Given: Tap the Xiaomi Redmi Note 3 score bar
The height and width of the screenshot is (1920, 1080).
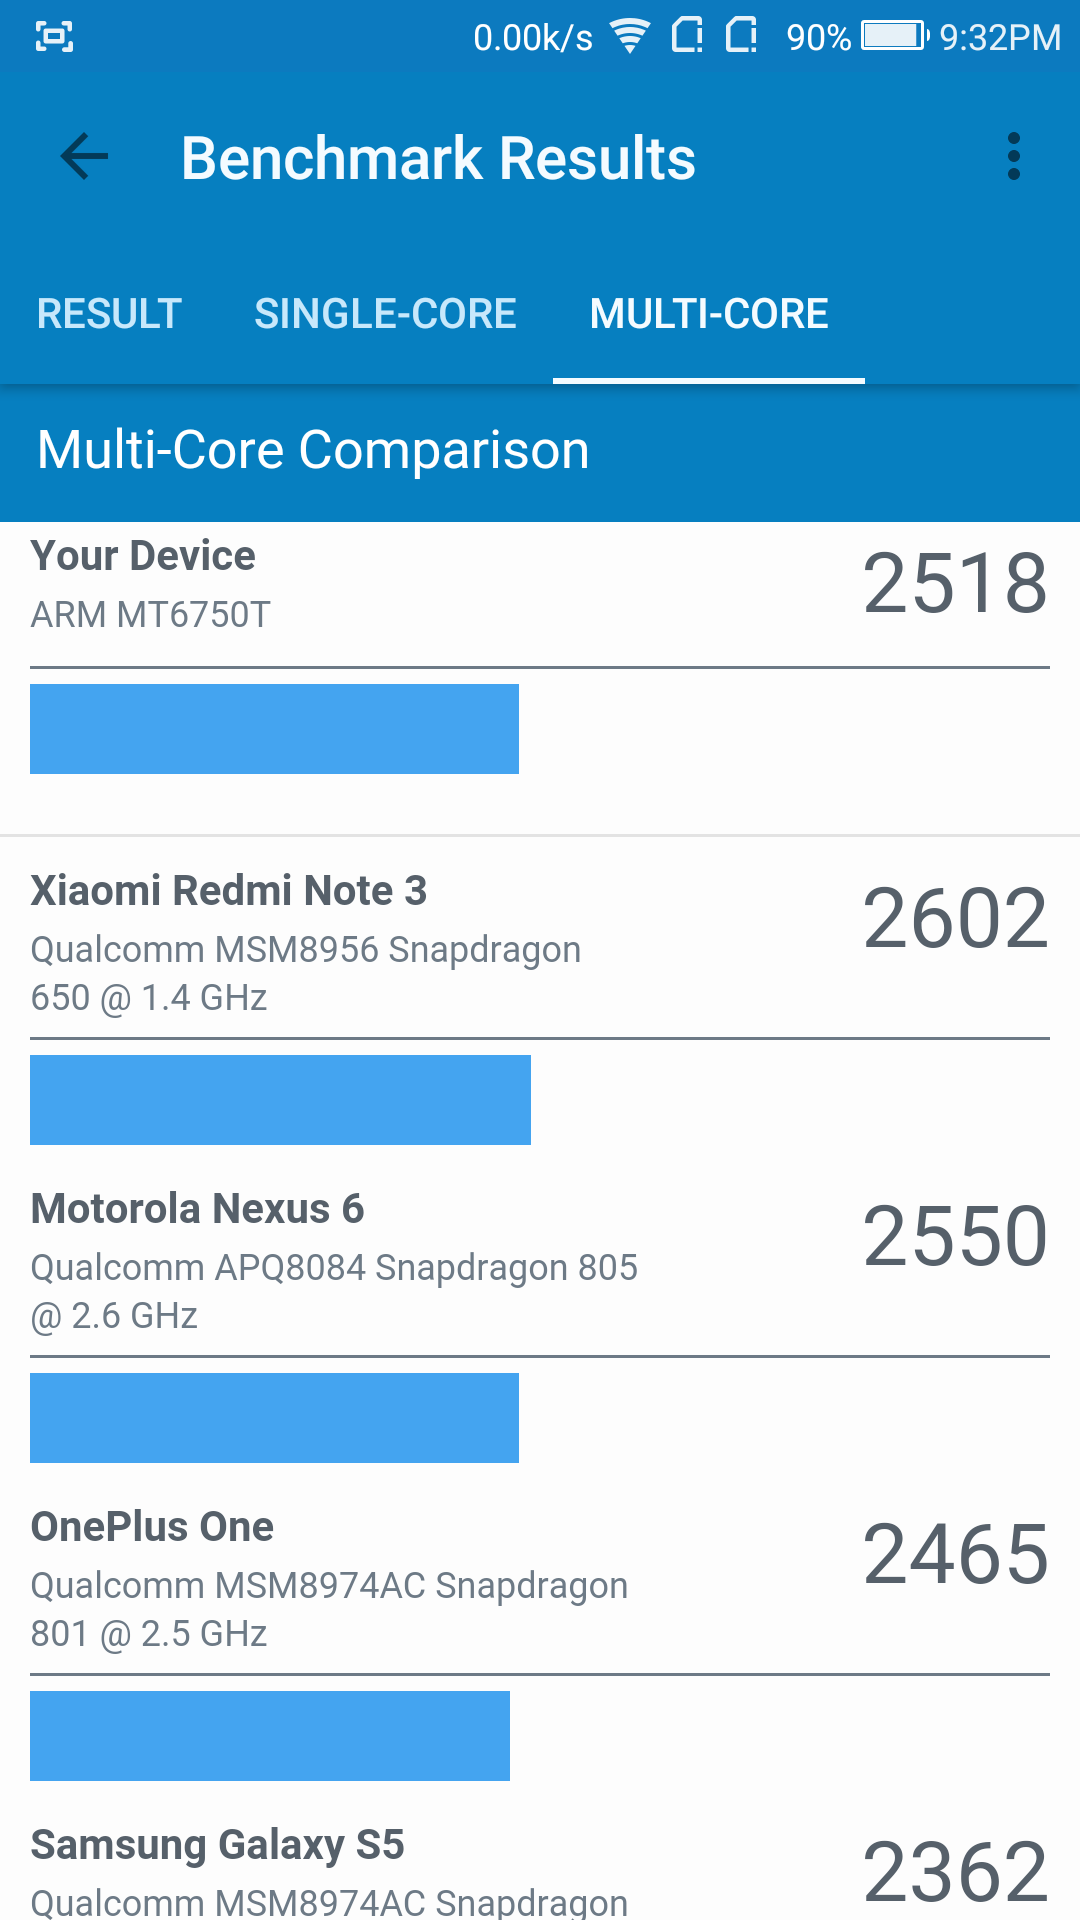Looking at the screenshot, I should click(280, 1100).
